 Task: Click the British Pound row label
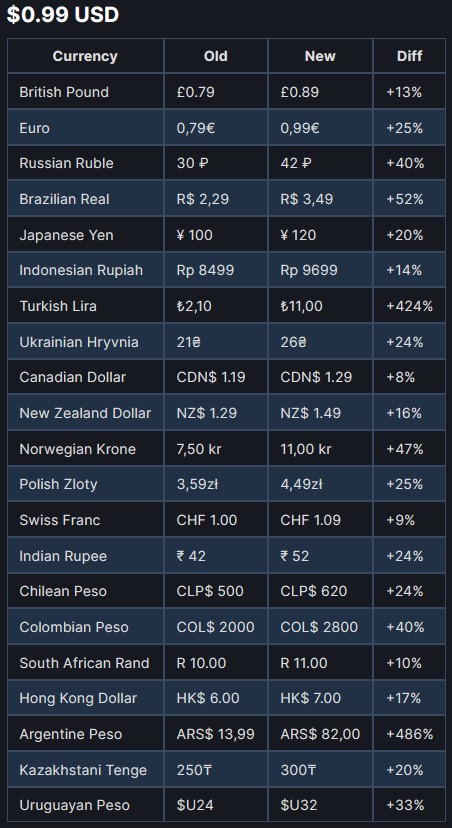(64, 92)
